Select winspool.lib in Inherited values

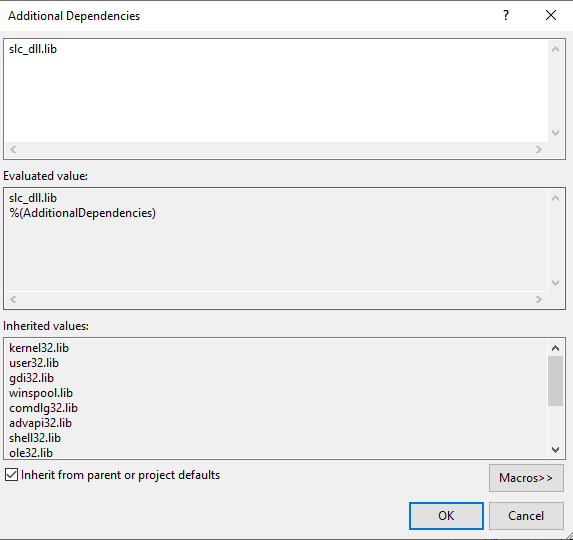point(41,393)
